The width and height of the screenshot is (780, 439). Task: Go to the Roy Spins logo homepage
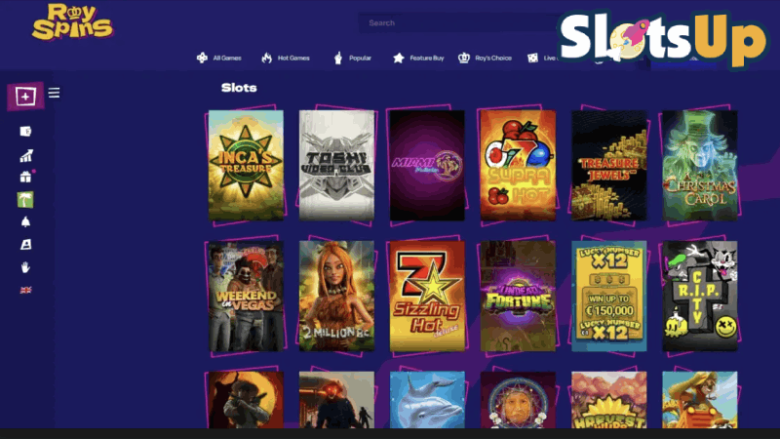click(x=73, y=22)
